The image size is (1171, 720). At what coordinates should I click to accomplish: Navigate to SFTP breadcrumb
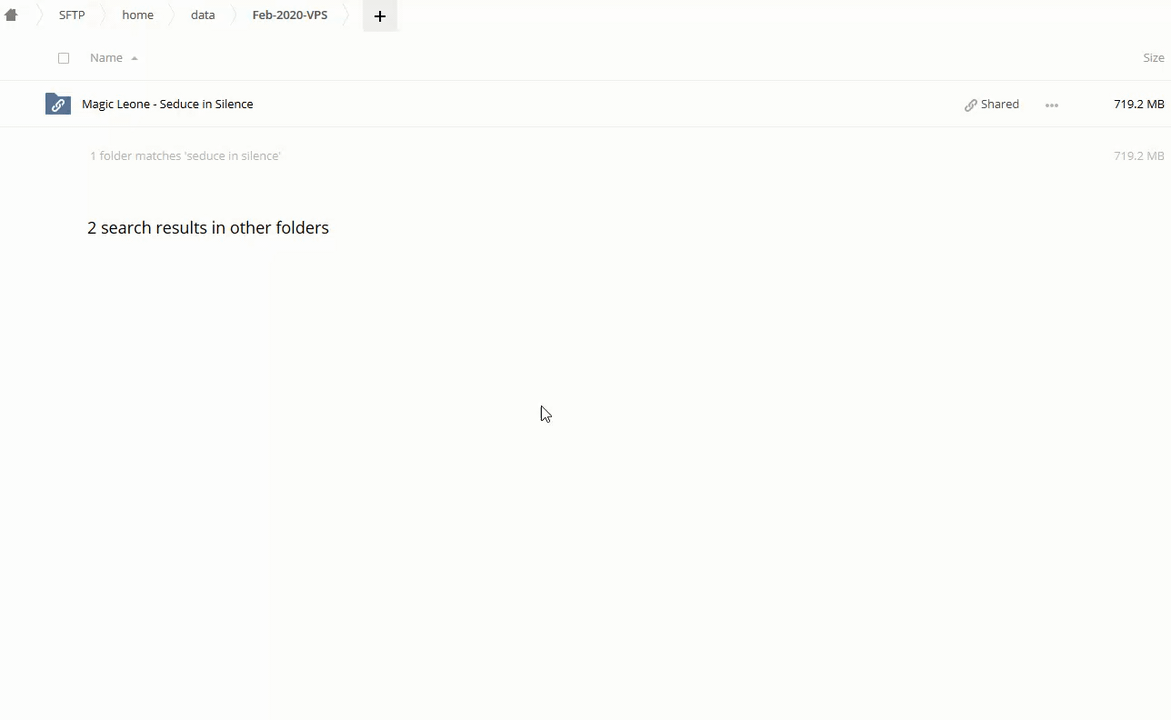point(72,15)
